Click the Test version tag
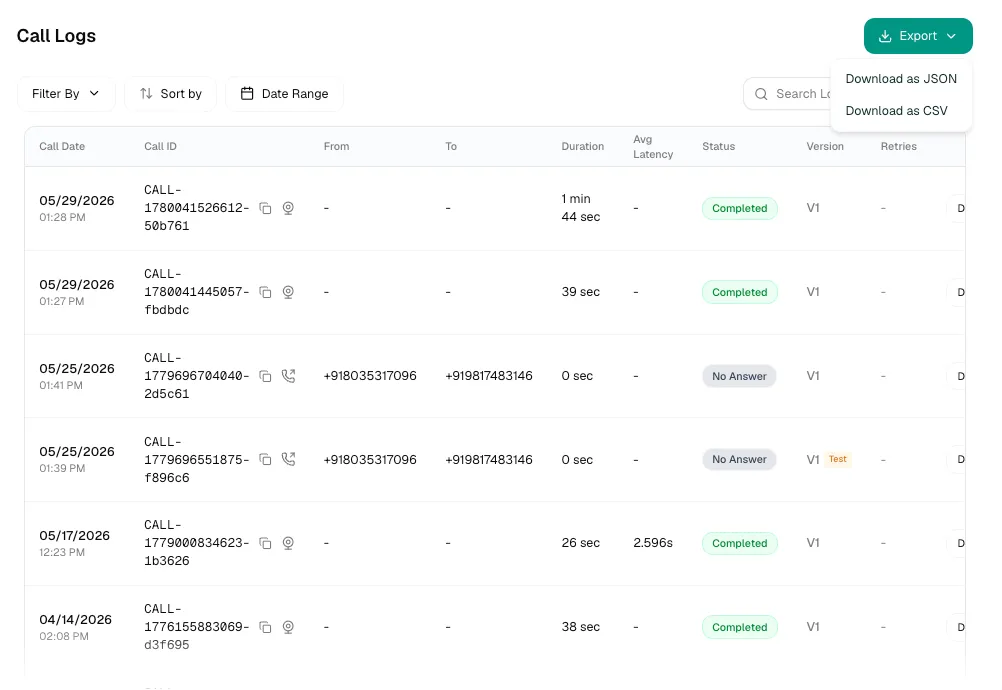 coord(837,459)
